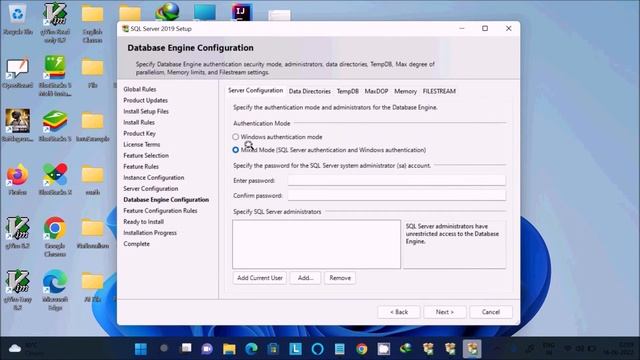Cancel the SQL Server setup
This screenshot has height=360, width=640.
pyautogui.click(x=491, y=312)
